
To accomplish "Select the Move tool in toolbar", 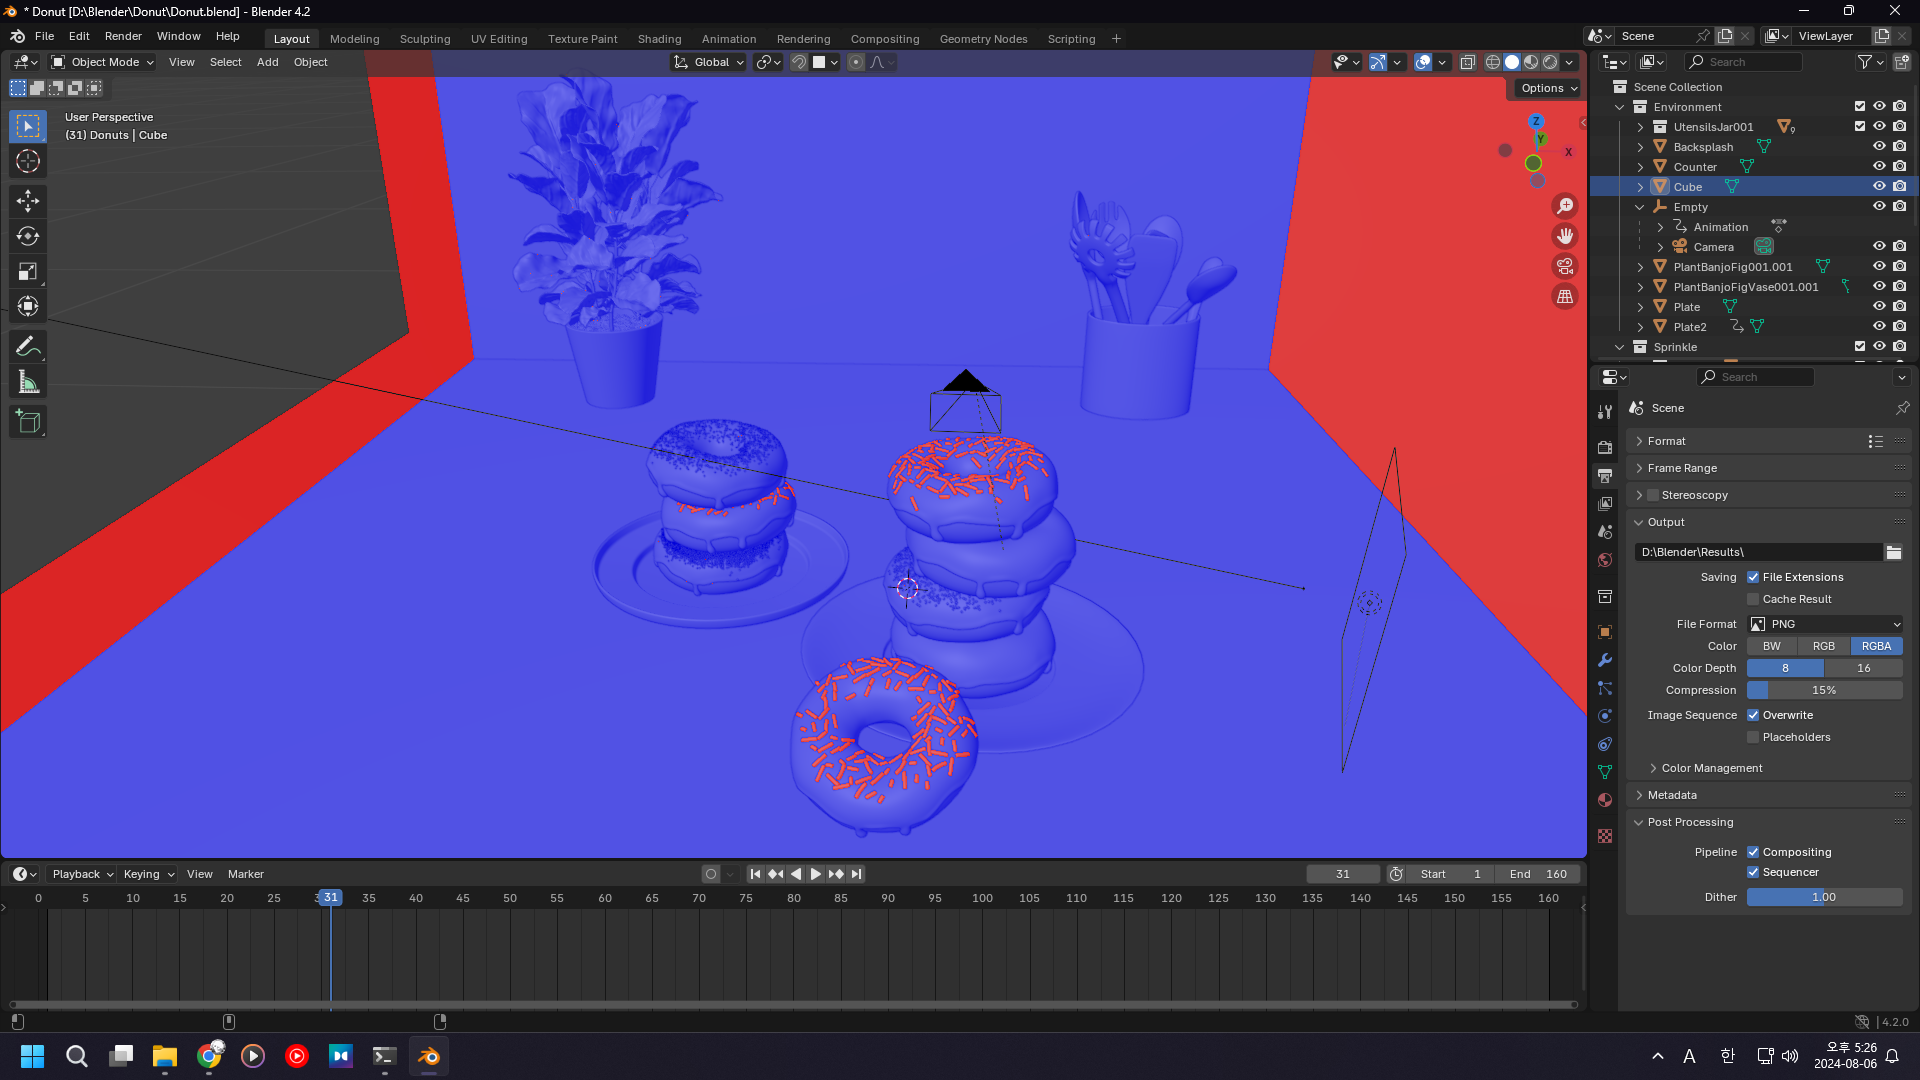I will click(x=28, y=201).
